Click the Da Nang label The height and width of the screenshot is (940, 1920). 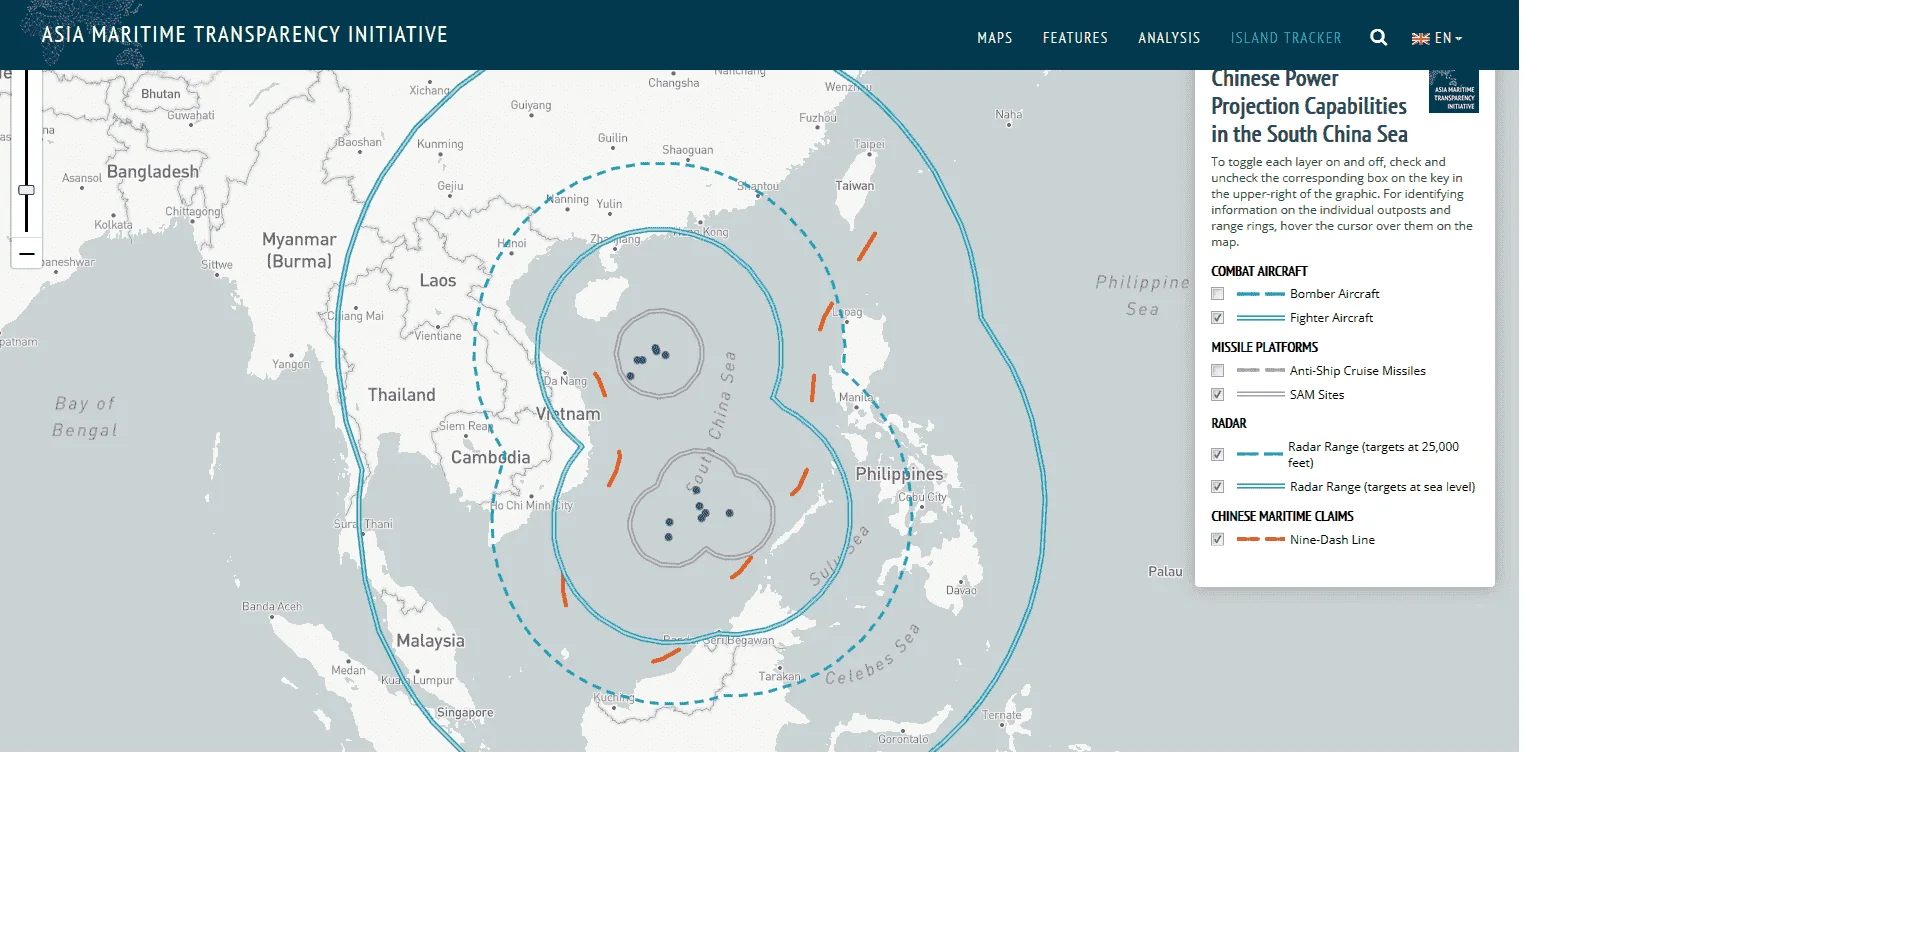pos(565,381)
